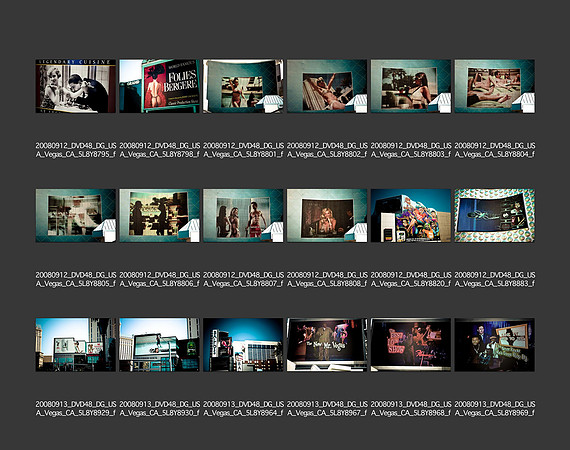Select the blue-sky building thumbnail 5L8Y8964
The width and height of the screenshot is (570, 450).
[243, 345]
